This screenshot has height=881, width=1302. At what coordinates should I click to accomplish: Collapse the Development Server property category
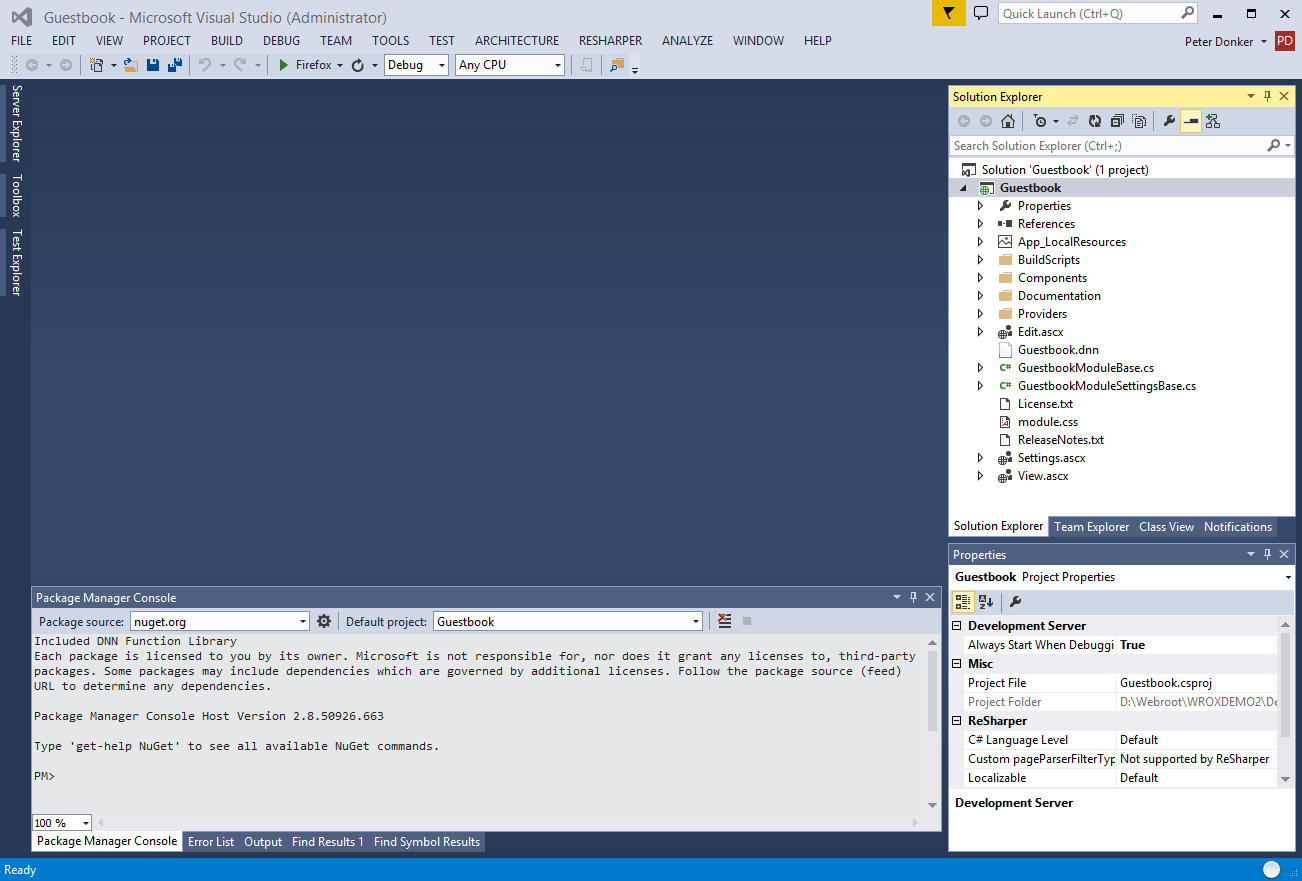pyautogui.click(x=958, y=626)
